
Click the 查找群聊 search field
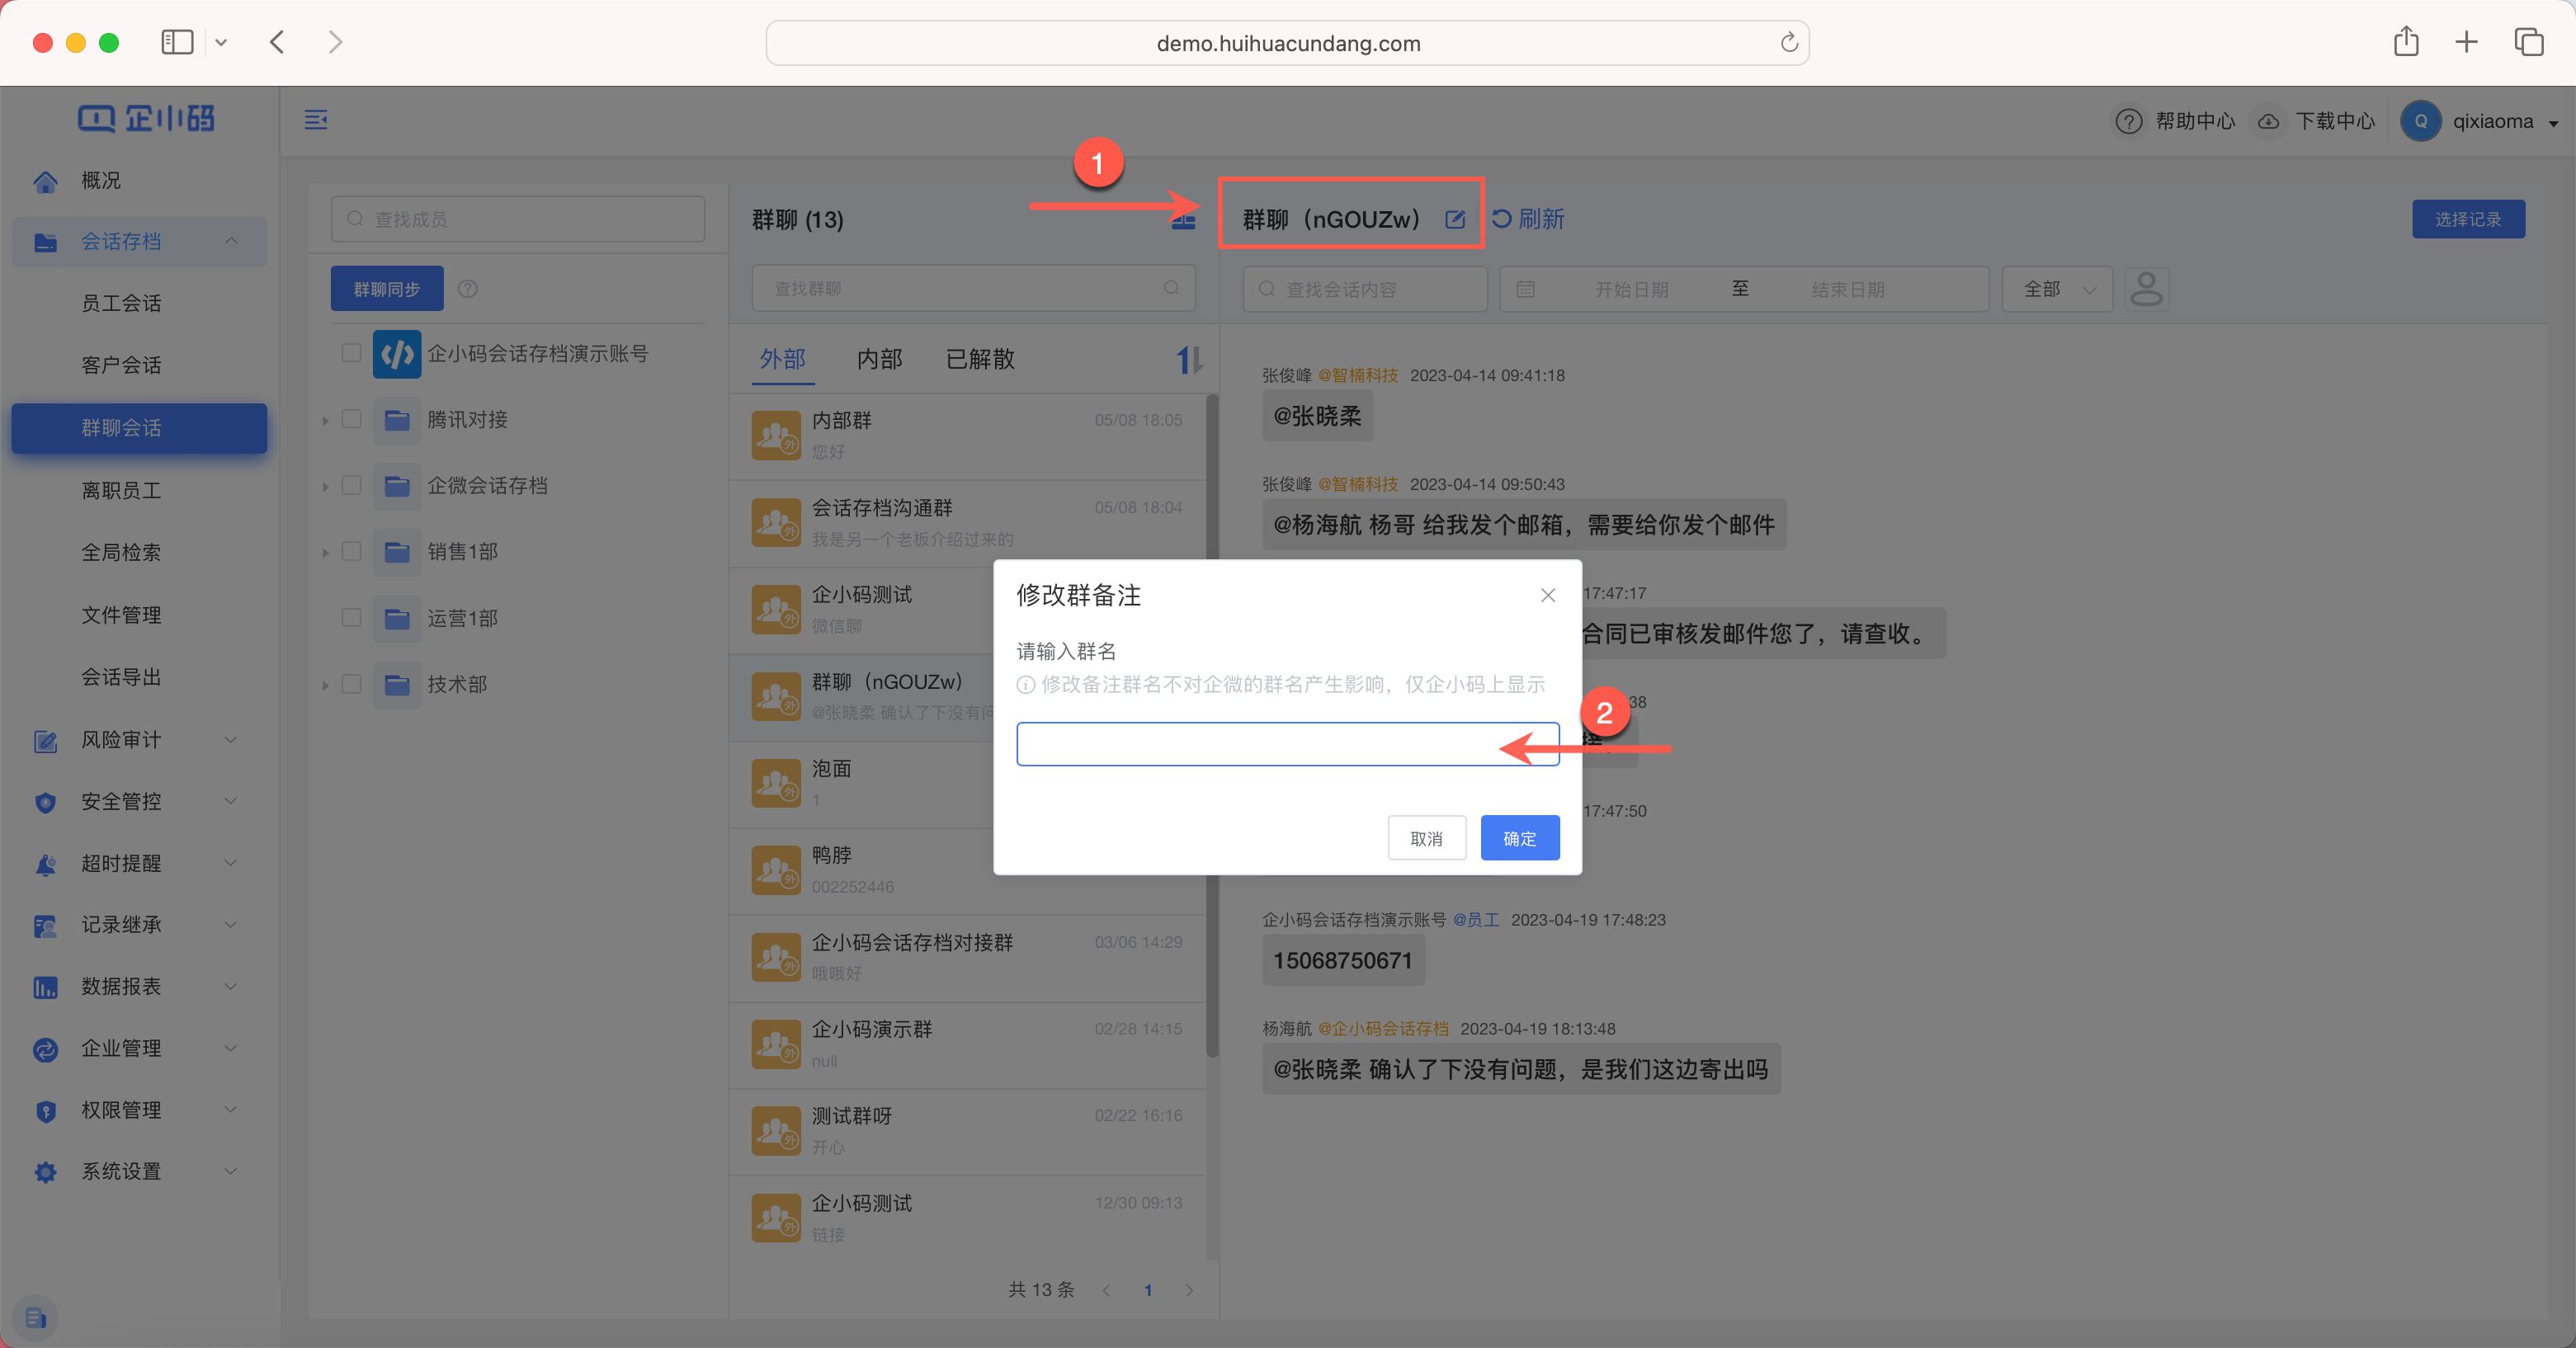pos(973,288)
